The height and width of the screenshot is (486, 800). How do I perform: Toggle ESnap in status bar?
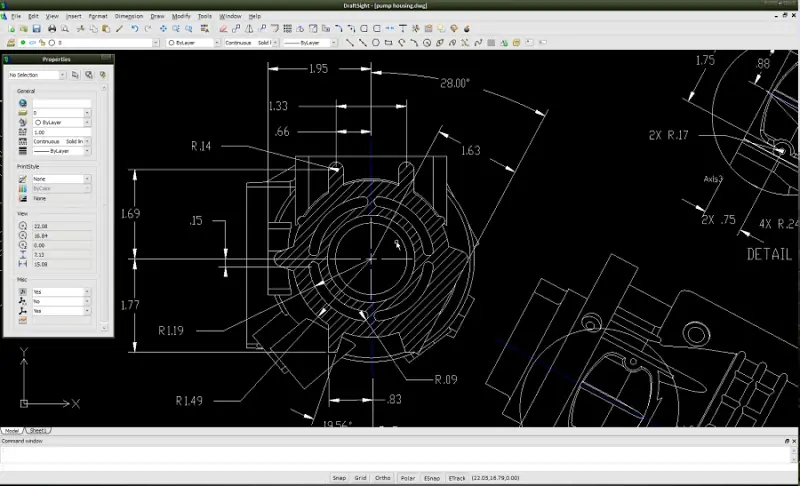tap(432, 478)
